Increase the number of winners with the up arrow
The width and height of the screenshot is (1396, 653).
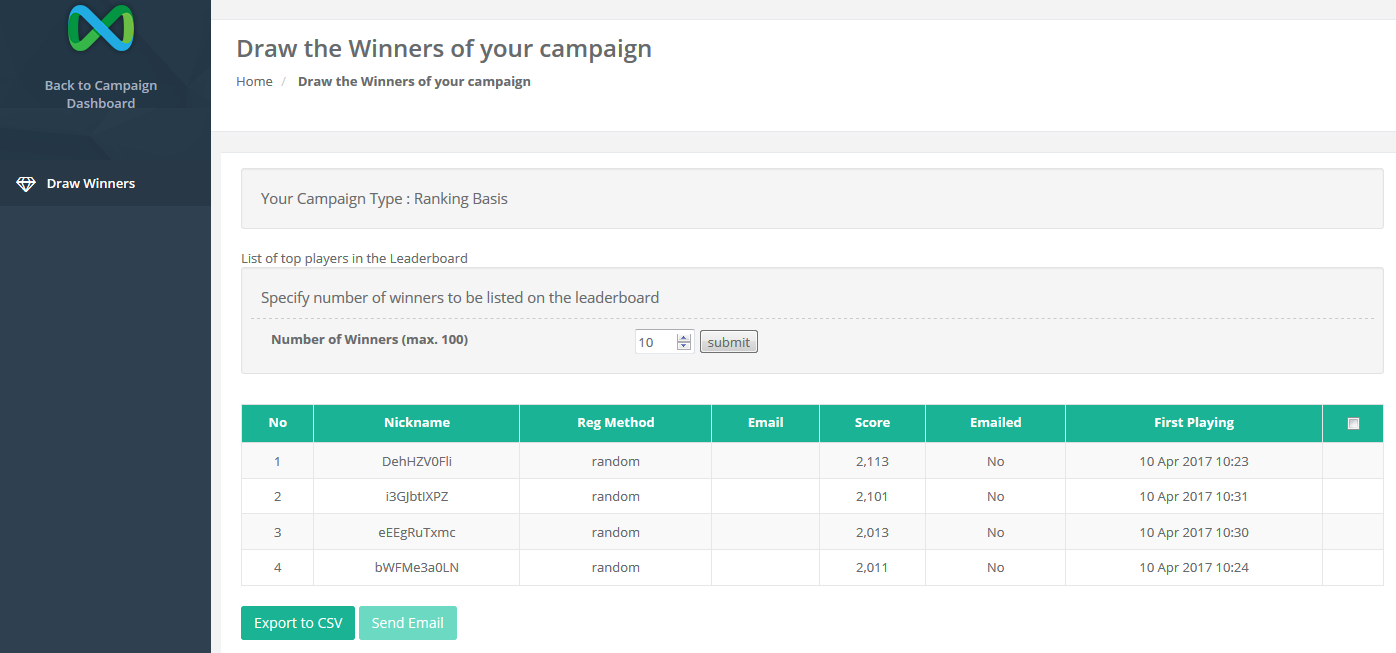coord(684,338)
